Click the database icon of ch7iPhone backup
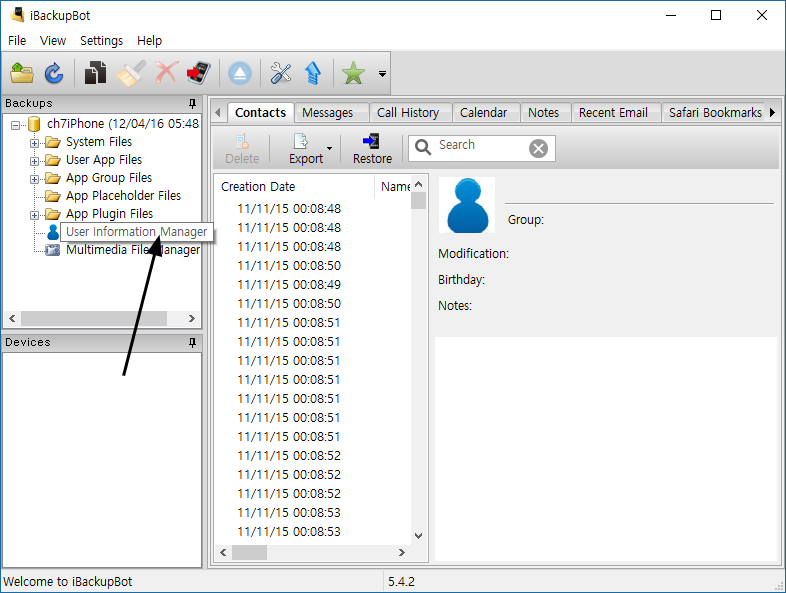The image size is (786, 593). point(34,124)
